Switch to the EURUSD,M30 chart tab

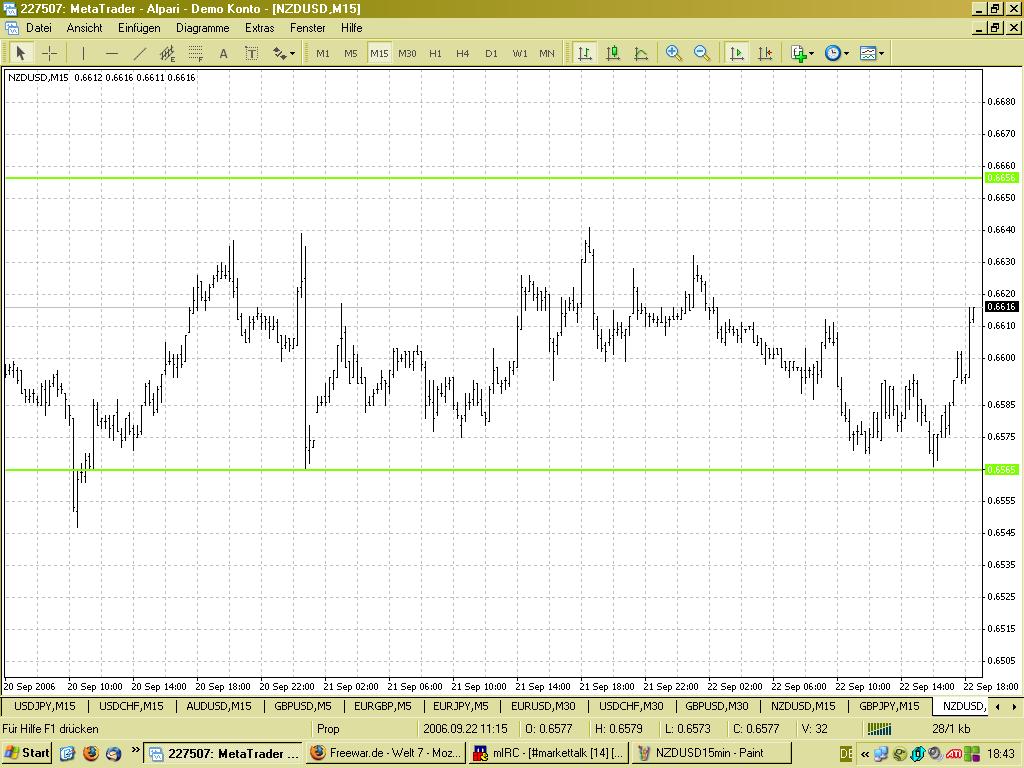pos(542,706)
